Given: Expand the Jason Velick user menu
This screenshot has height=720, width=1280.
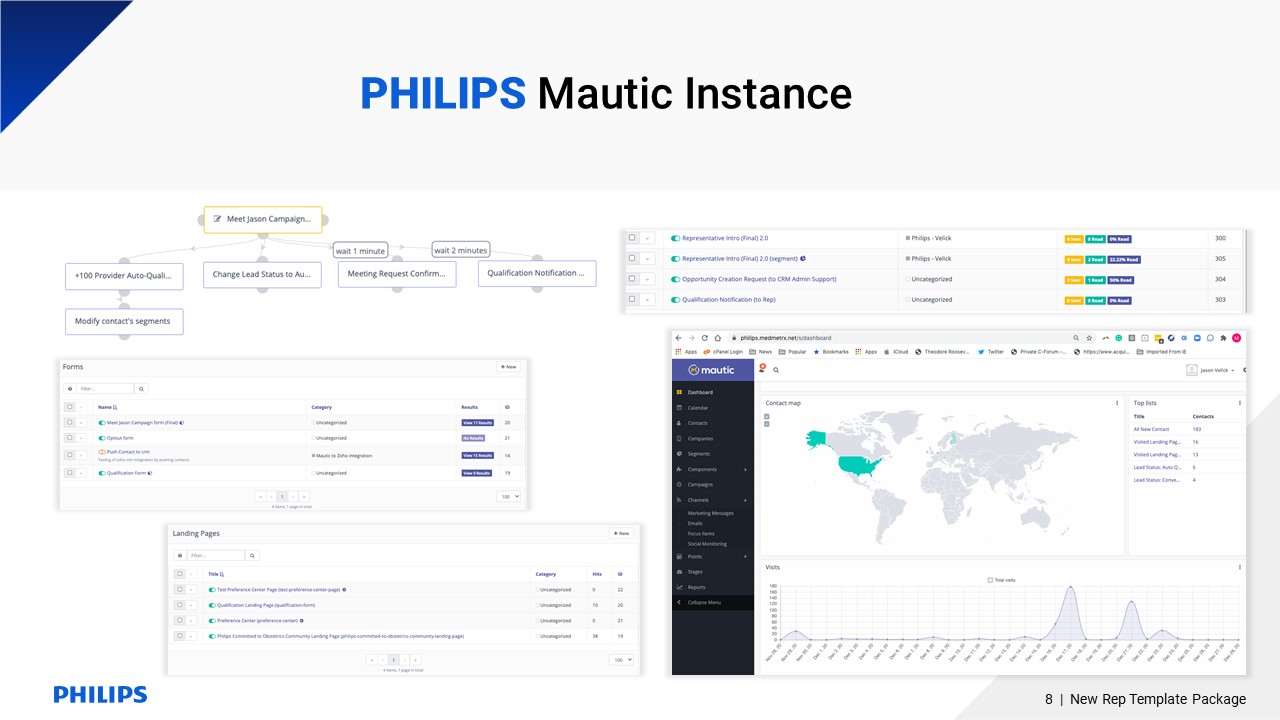Looking at the screenshot, I should (x=1210, y=370).
